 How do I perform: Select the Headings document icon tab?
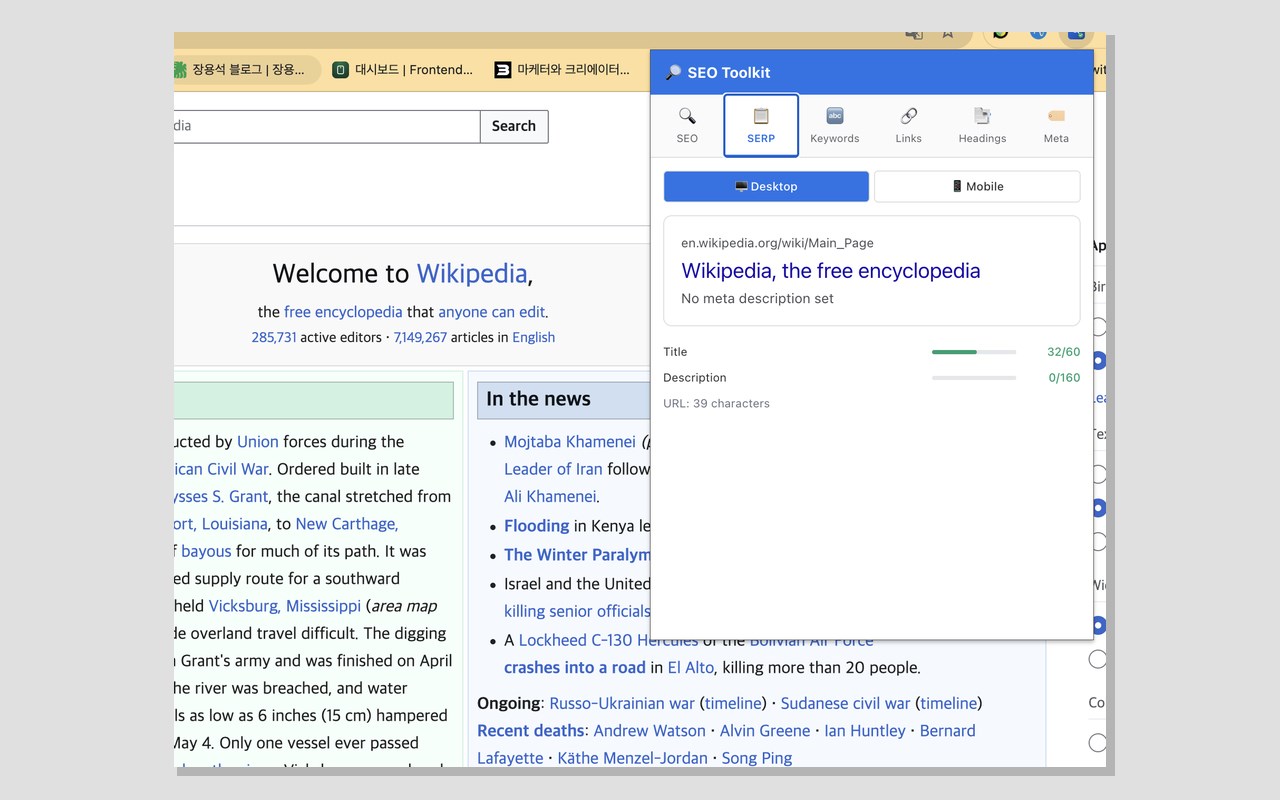pos(982,116)
